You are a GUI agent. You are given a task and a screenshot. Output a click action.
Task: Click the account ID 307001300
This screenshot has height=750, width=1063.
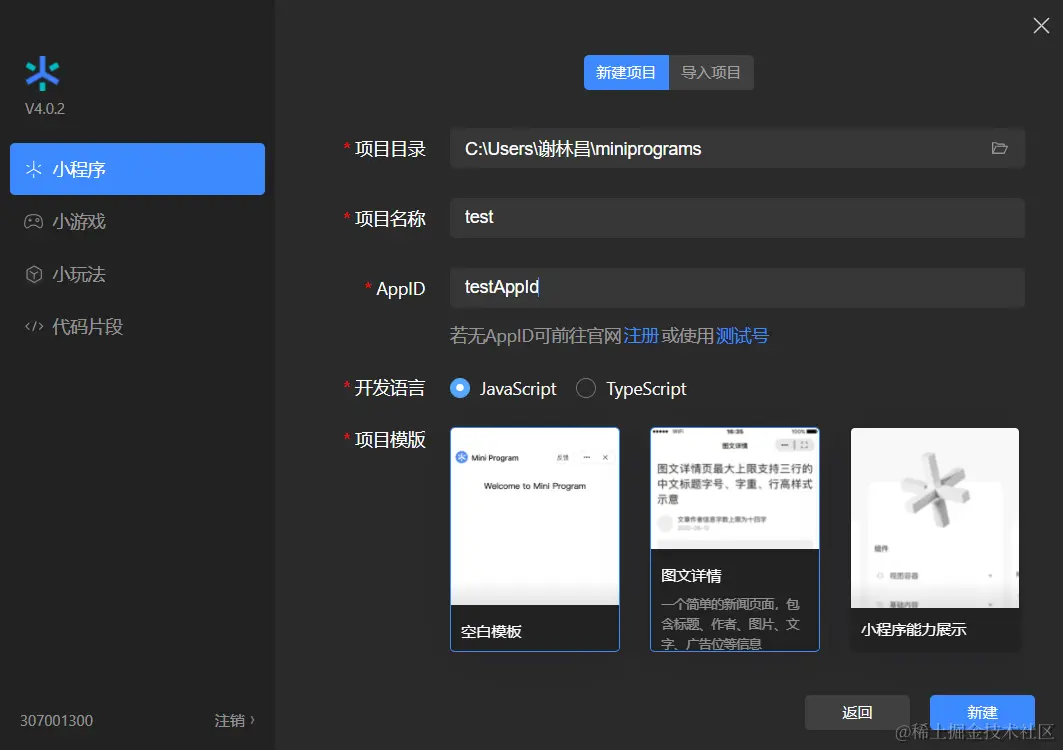click(56, 720)
